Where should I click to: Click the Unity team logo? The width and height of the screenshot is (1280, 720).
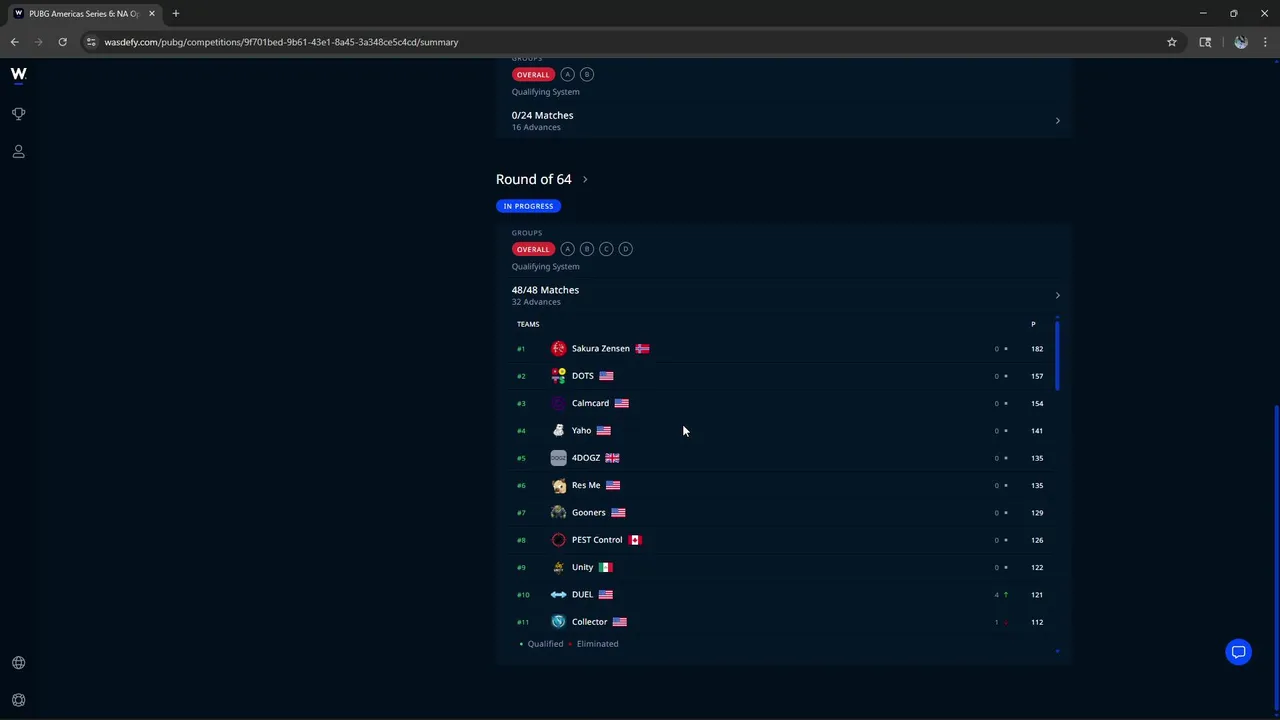point(558,567)
